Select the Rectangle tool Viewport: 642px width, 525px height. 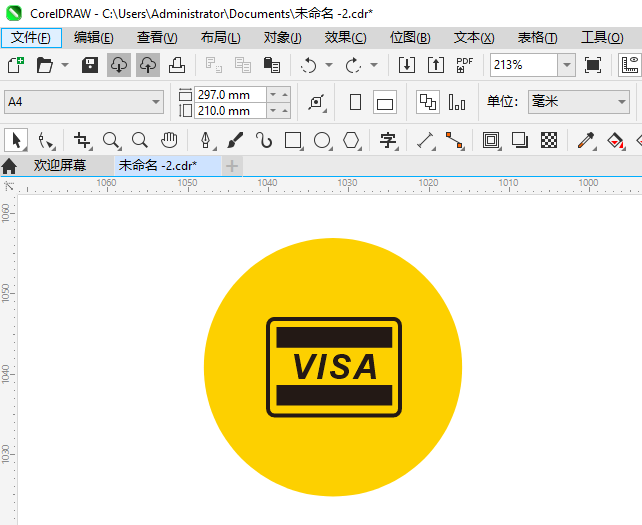tap(293, 140)
